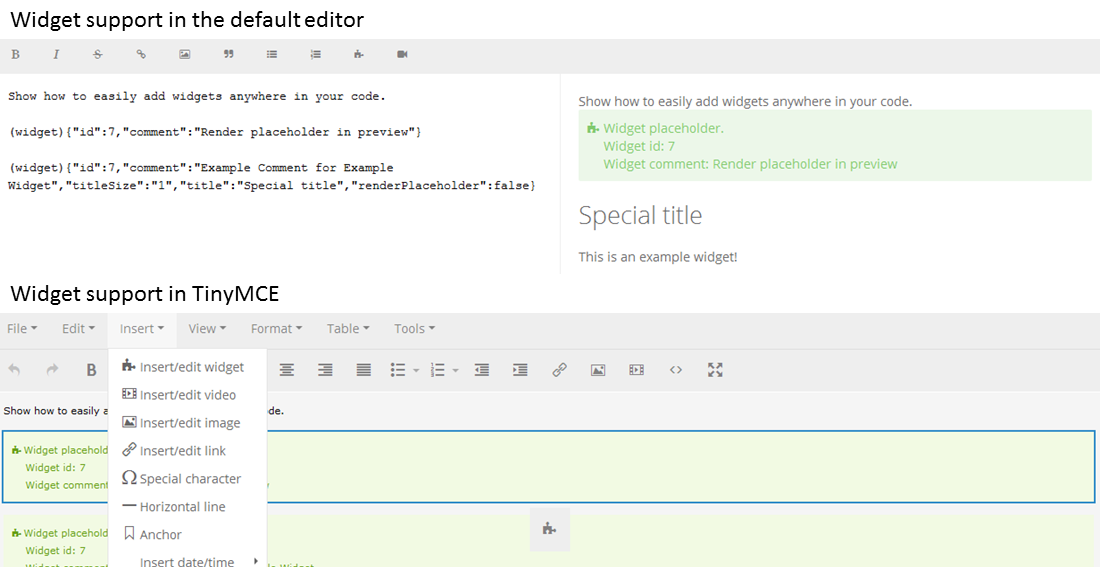
Task: Insert a widget via the default editor puzzle icon
Action: point(358,55)
